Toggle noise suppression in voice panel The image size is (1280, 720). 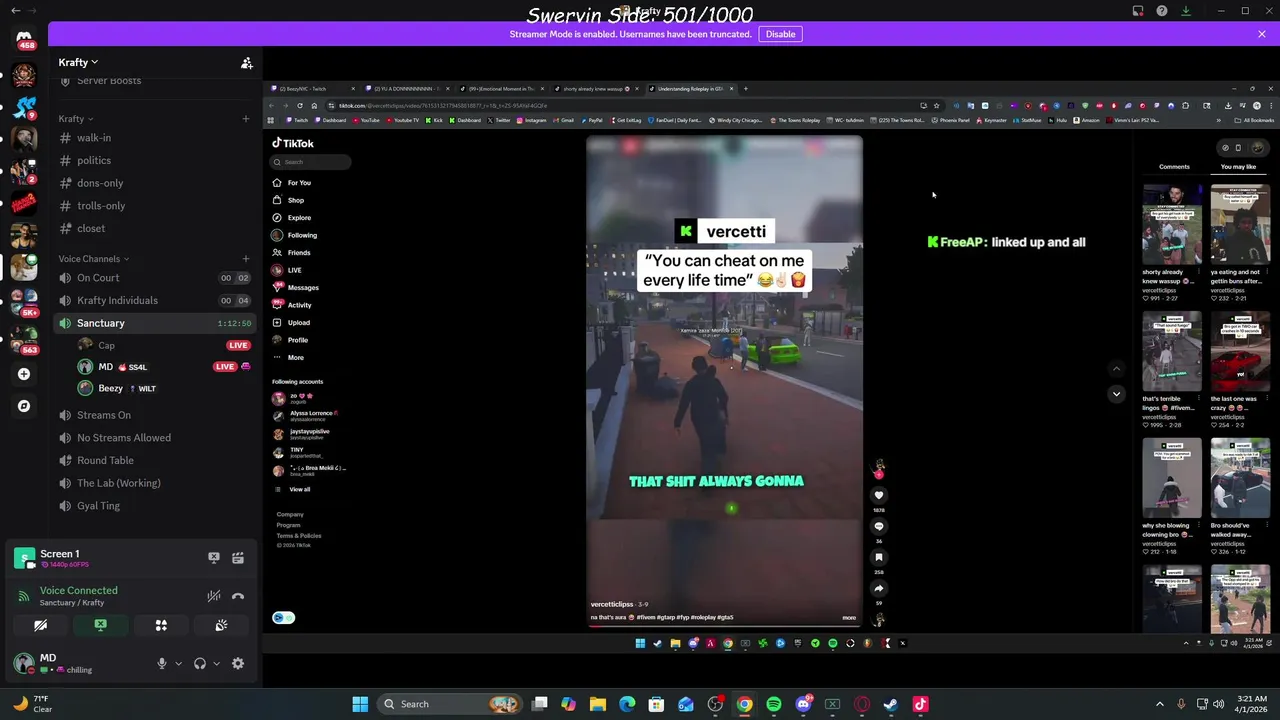[x=213, y=596]
